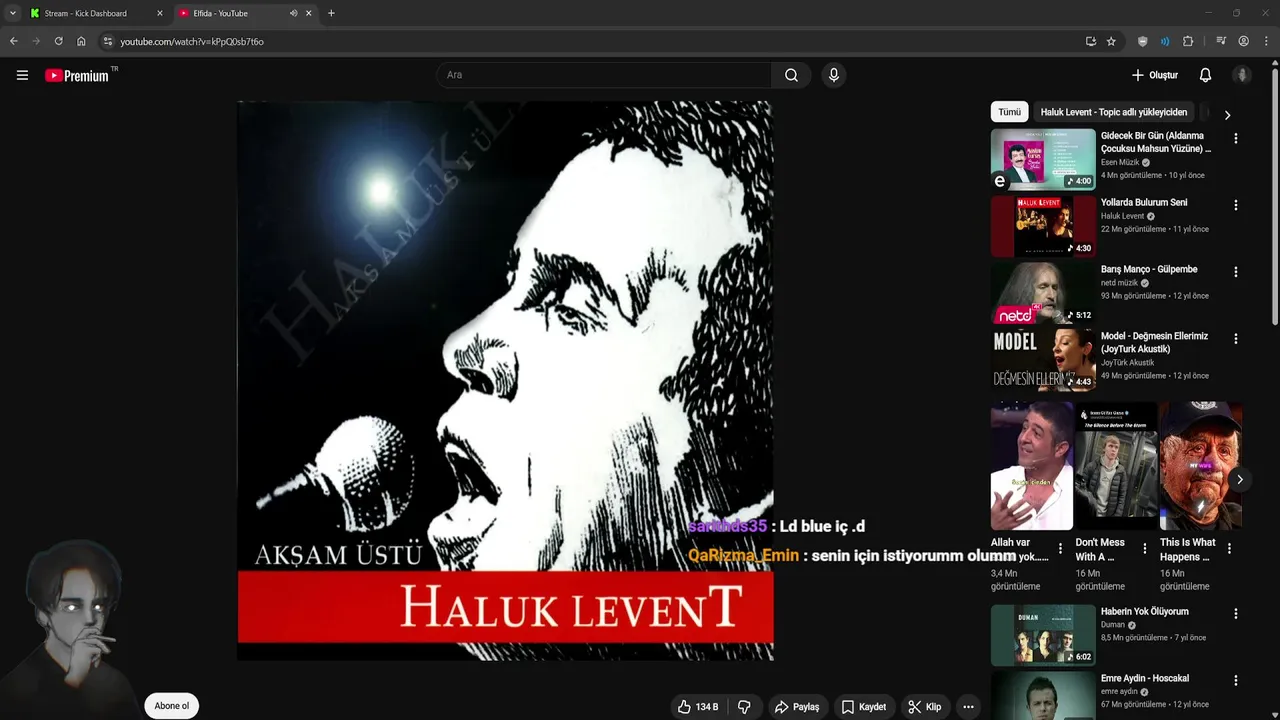Bookmark this page with star icon
This screenshot has width=1280, height=720.
(1111, 41)
